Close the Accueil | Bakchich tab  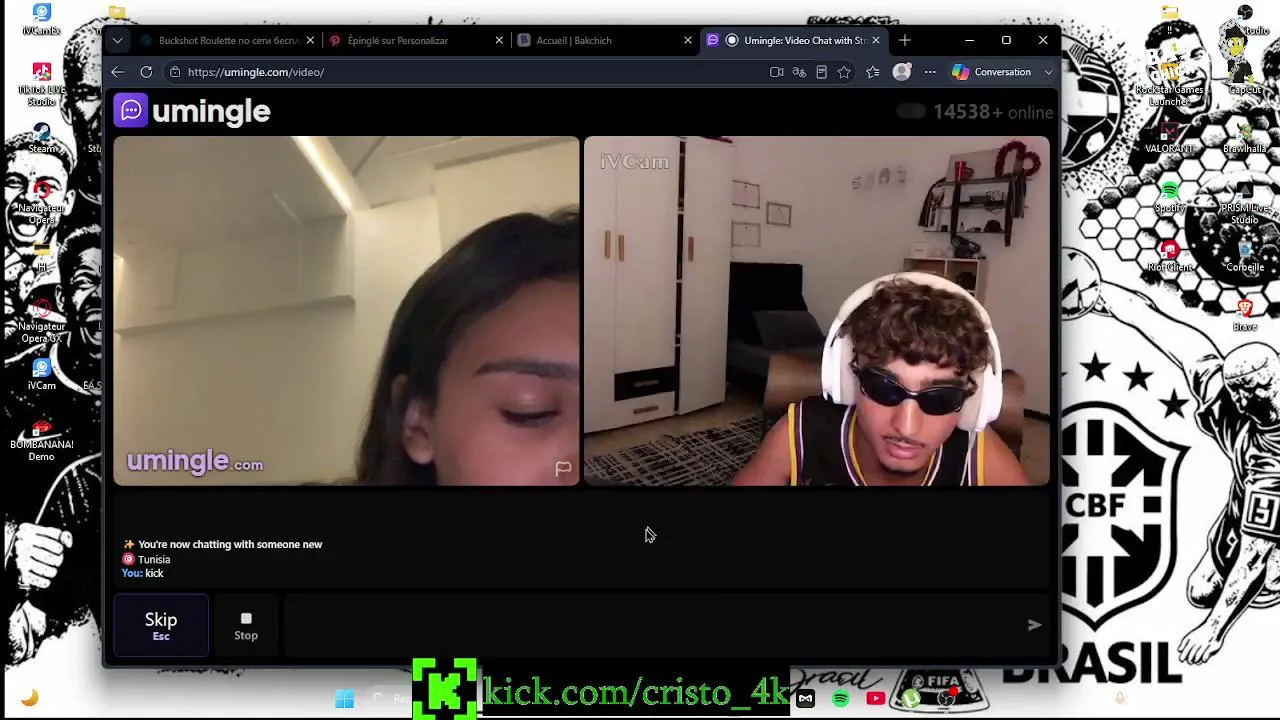[x=688, y=41]
